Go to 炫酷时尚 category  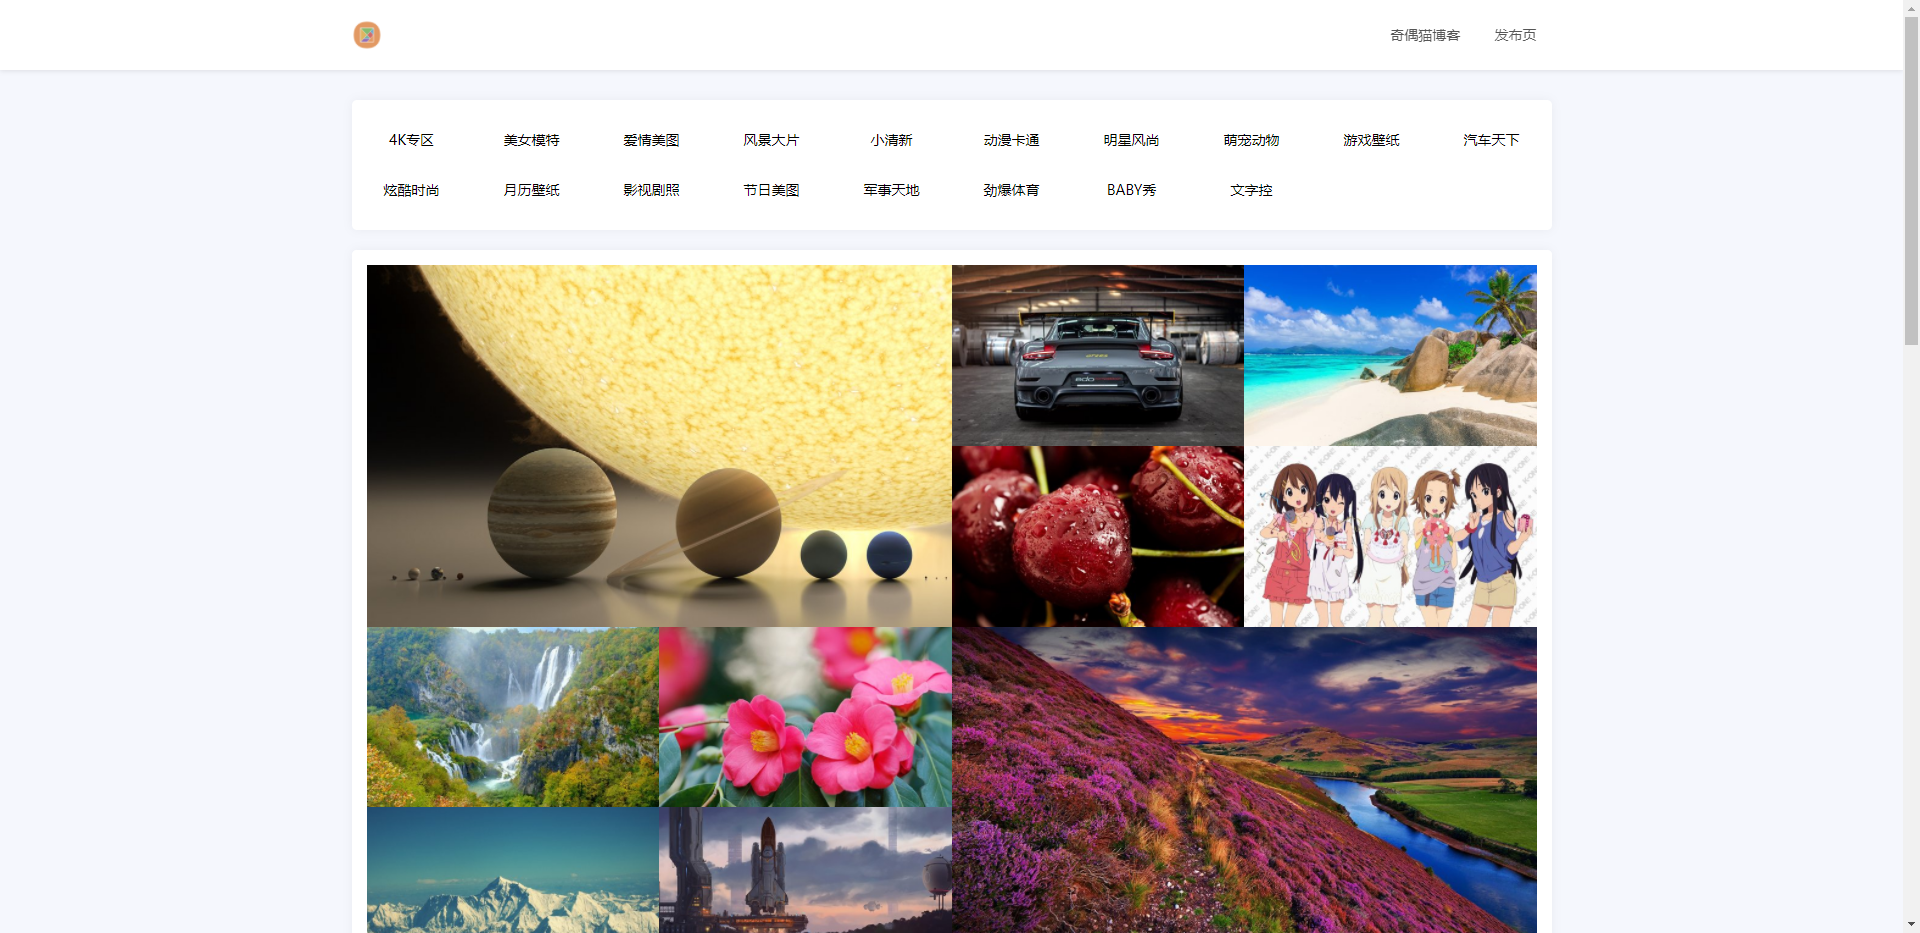coord(411,190)
